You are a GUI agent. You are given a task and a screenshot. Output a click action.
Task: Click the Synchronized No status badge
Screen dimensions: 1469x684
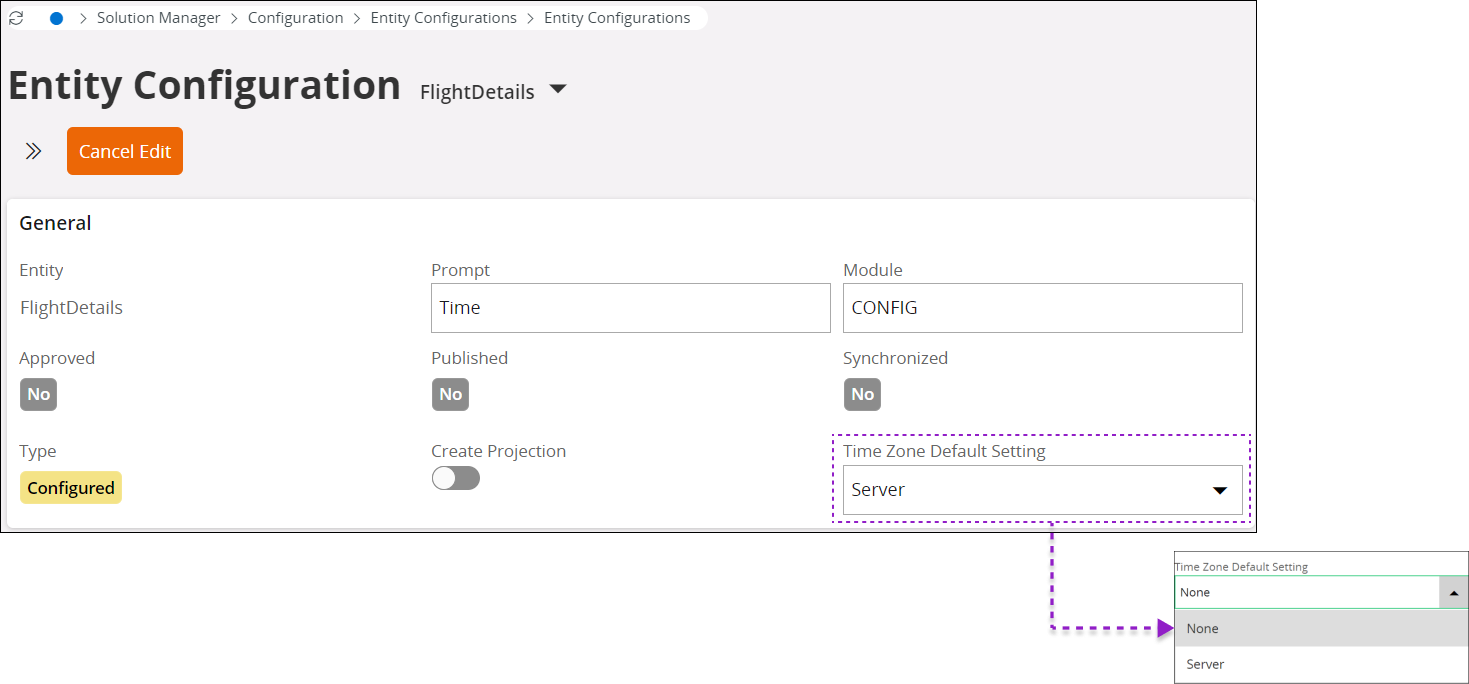(x=862, y=394)
